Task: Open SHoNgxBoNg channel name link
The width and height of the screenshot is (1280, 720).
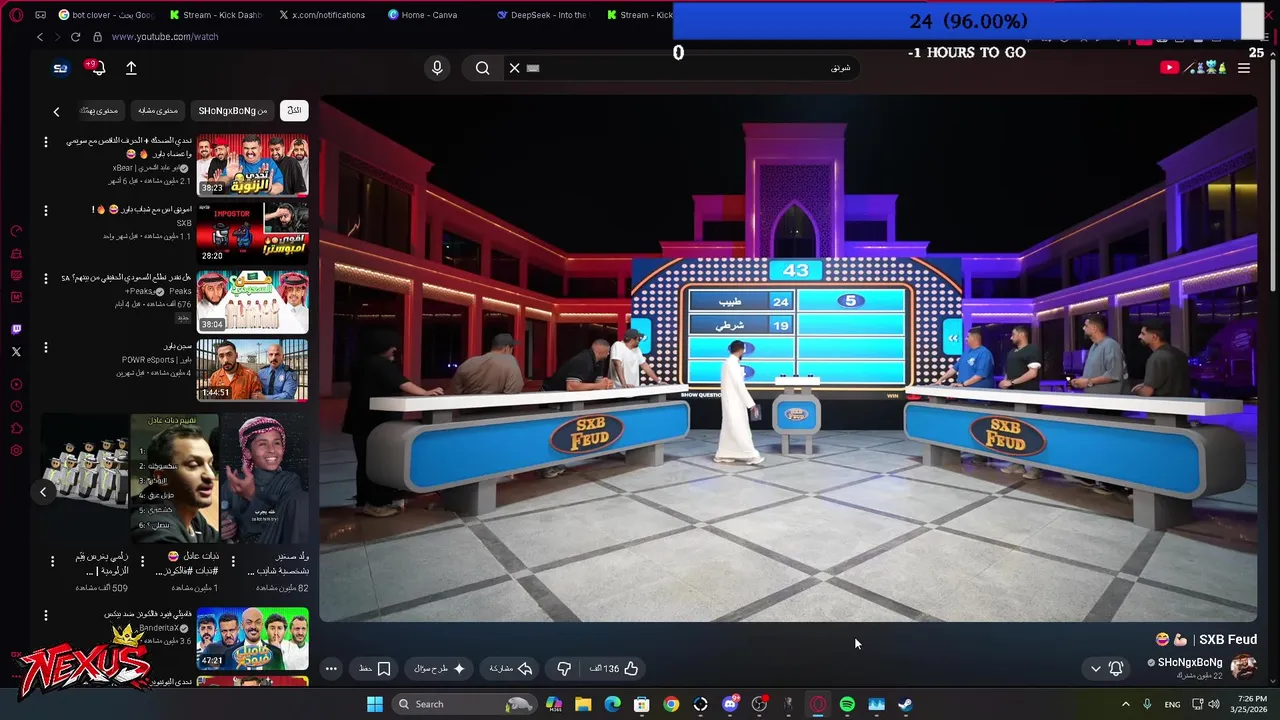Action: (x=1190, y=662)
